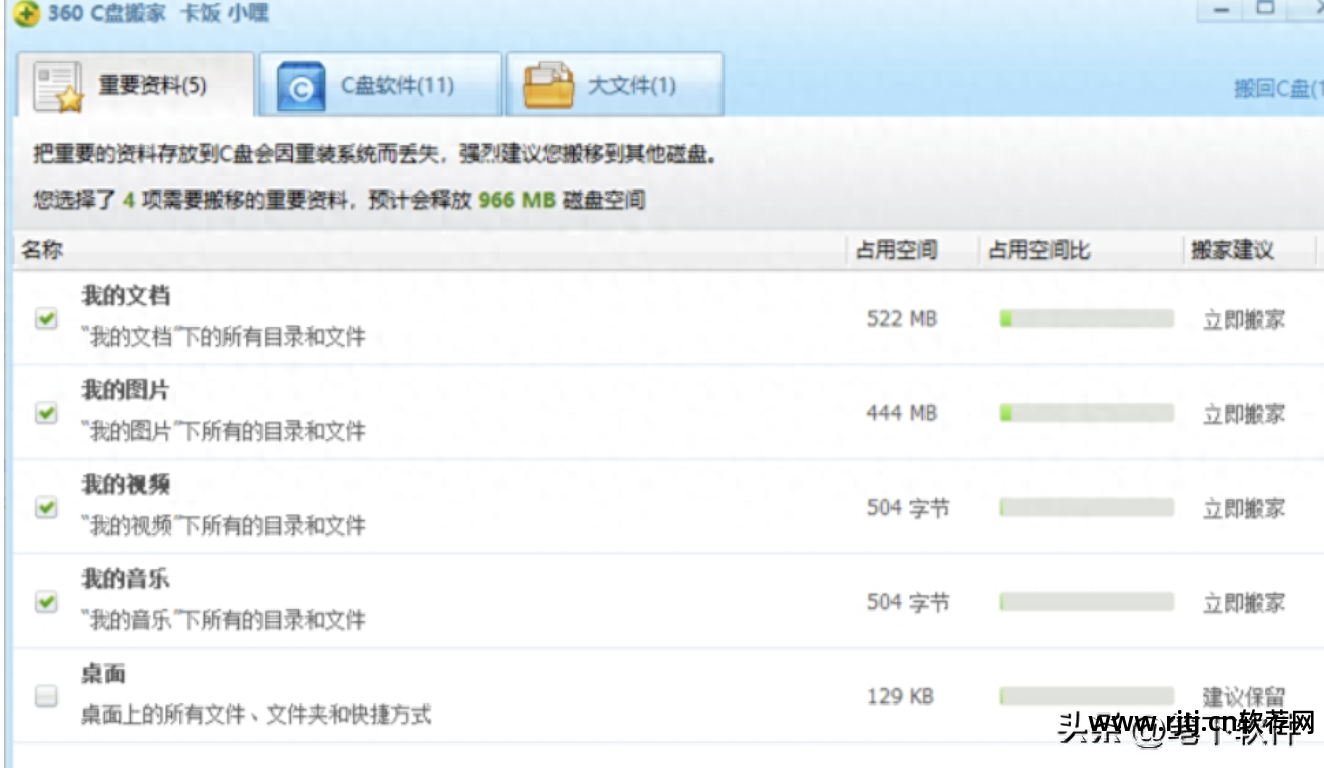
Task: Uncheck the 我的图片 checkbox
Action: point(46,412)
